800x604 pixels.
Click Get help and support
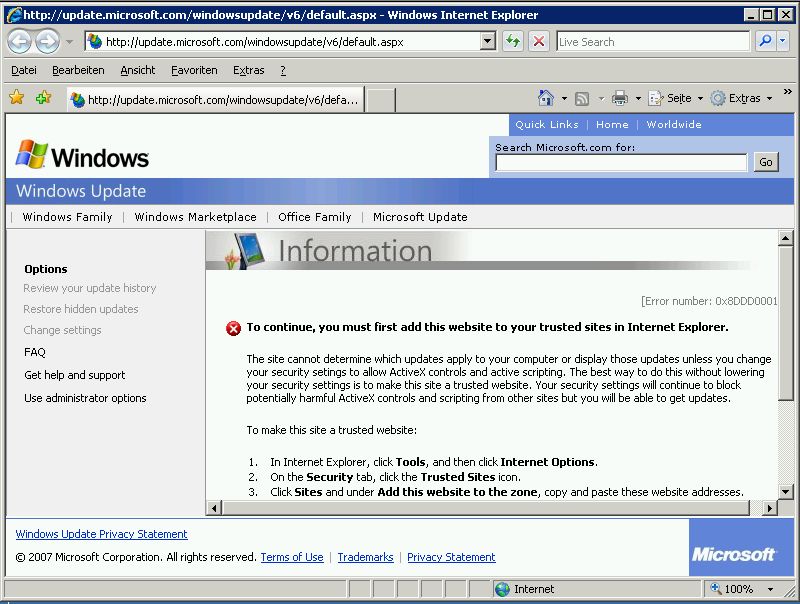(x=74, y=375)
